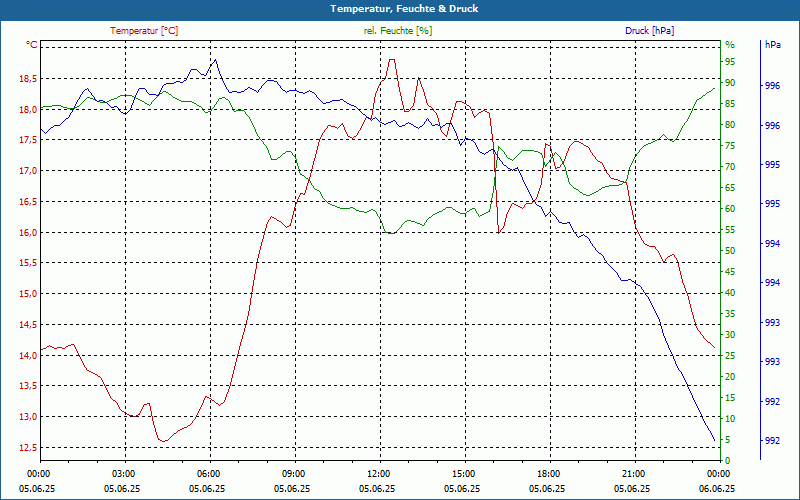Click the 85 humidity axis value
The image size is (800, 500).
(x=730, y=104)
